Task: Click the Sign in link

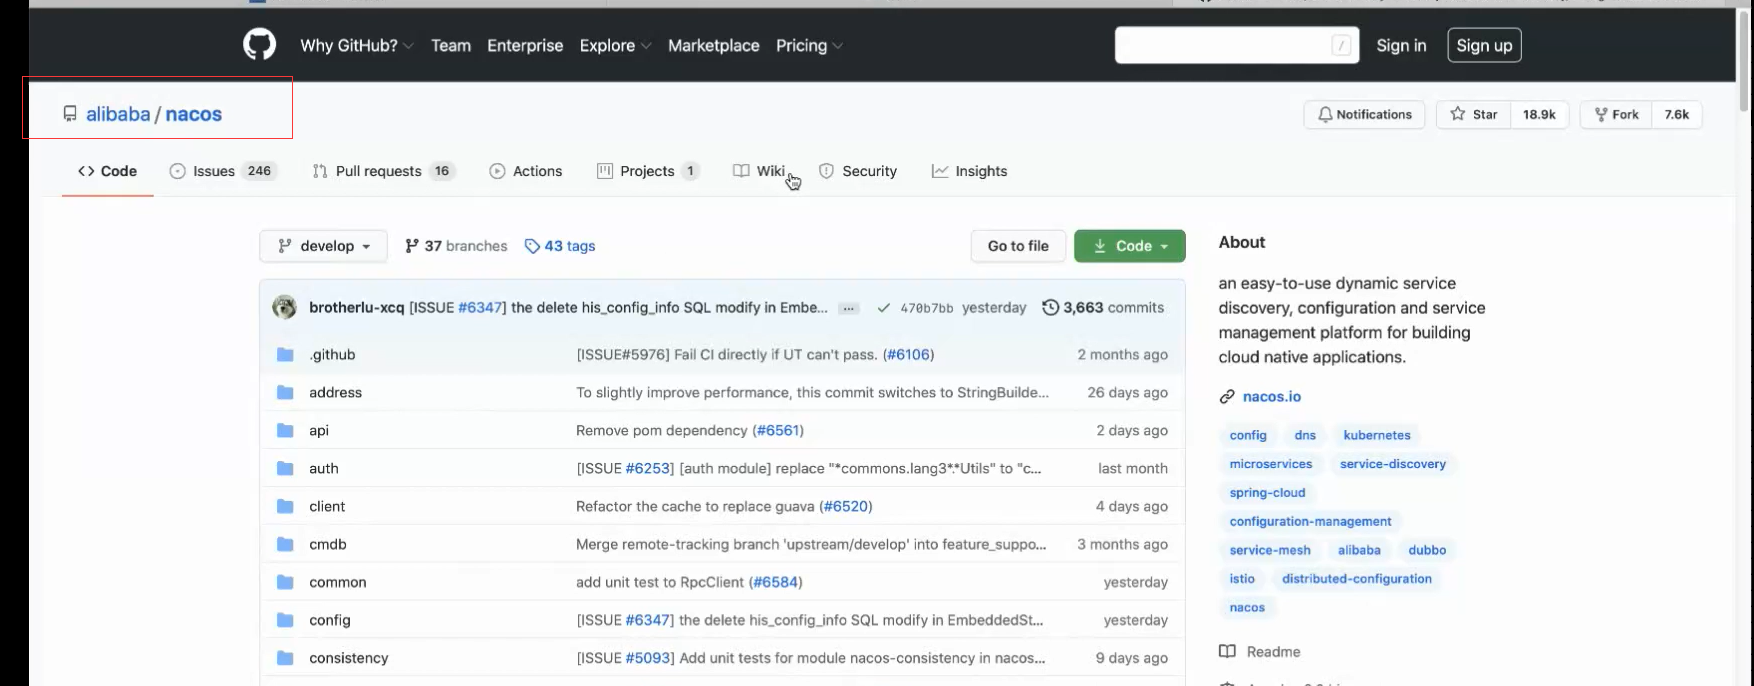Action: pyautogui.click(x=1401, y=45)
